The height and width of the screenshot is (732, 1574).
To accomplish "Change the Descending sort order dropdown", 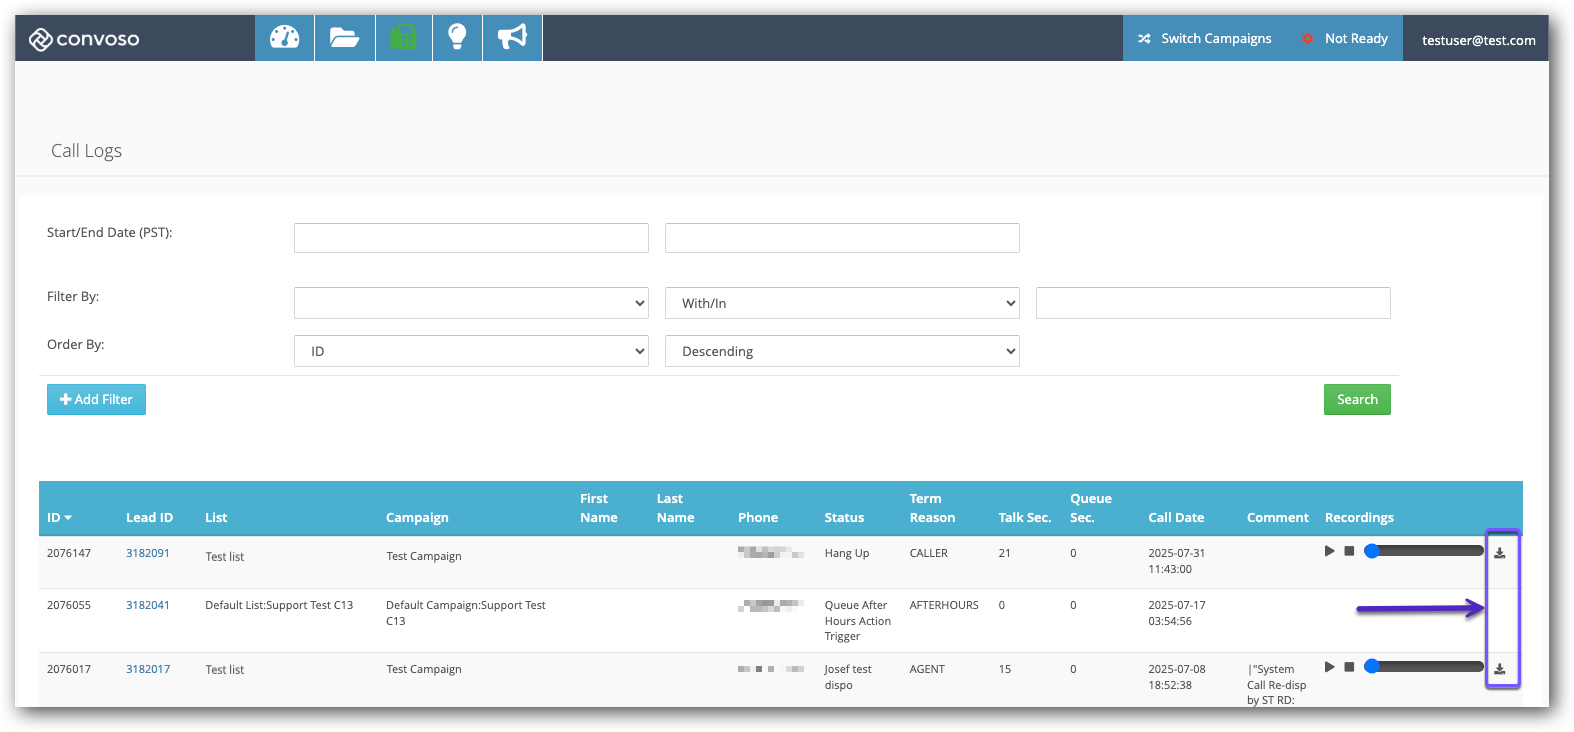I will [x=842, y=351].
